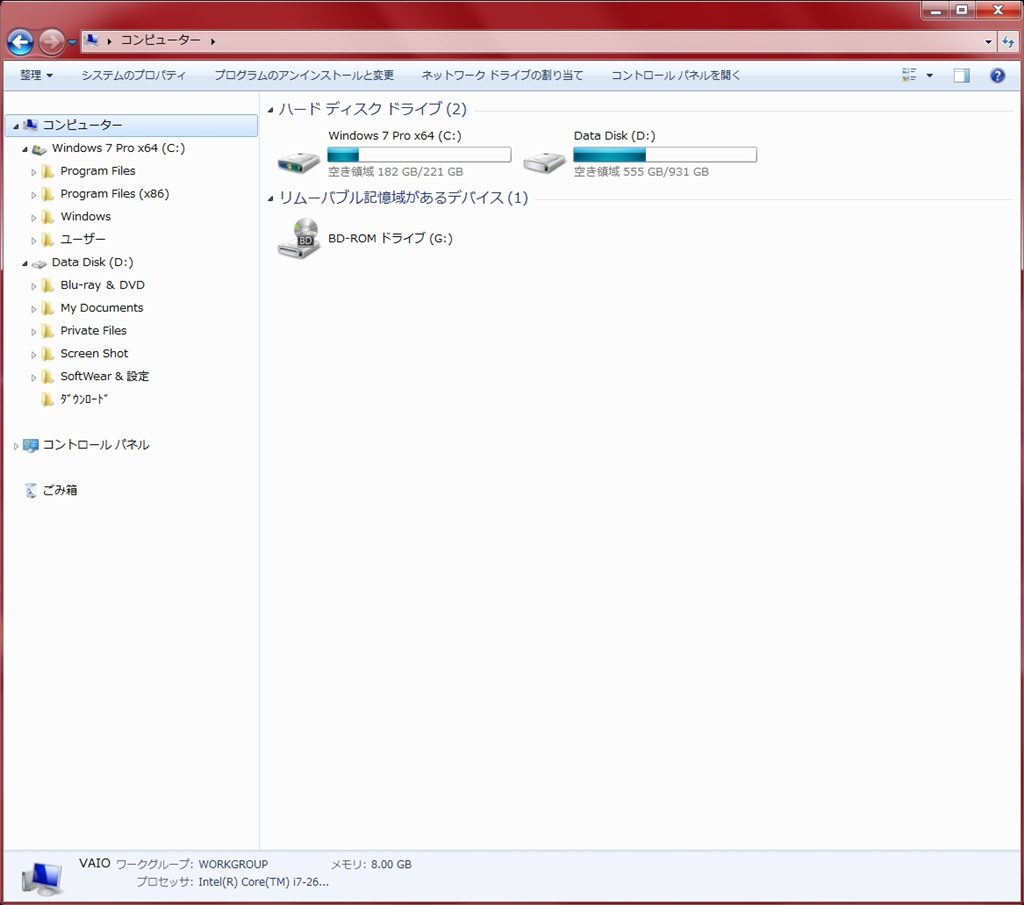
Task: Select コントロール パネル label in tree
Action: pyautogui.click(x=96, y=445)
